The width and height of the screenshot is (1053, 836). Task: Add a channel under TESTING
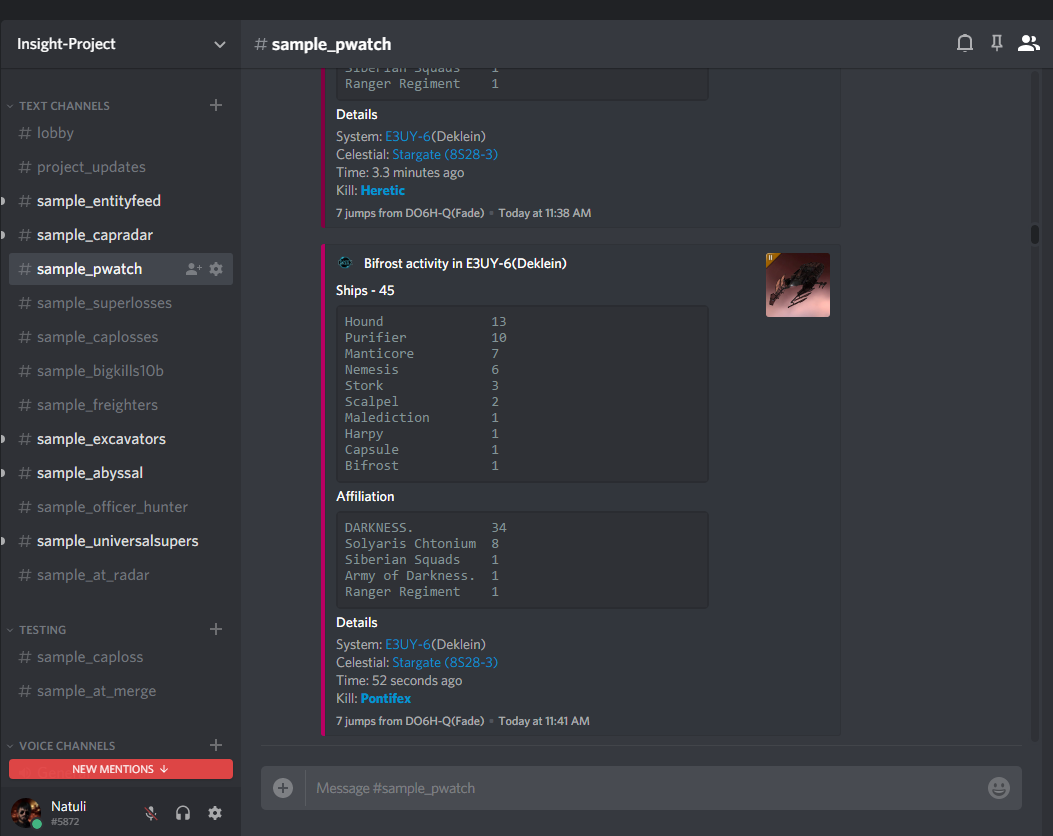216,629
